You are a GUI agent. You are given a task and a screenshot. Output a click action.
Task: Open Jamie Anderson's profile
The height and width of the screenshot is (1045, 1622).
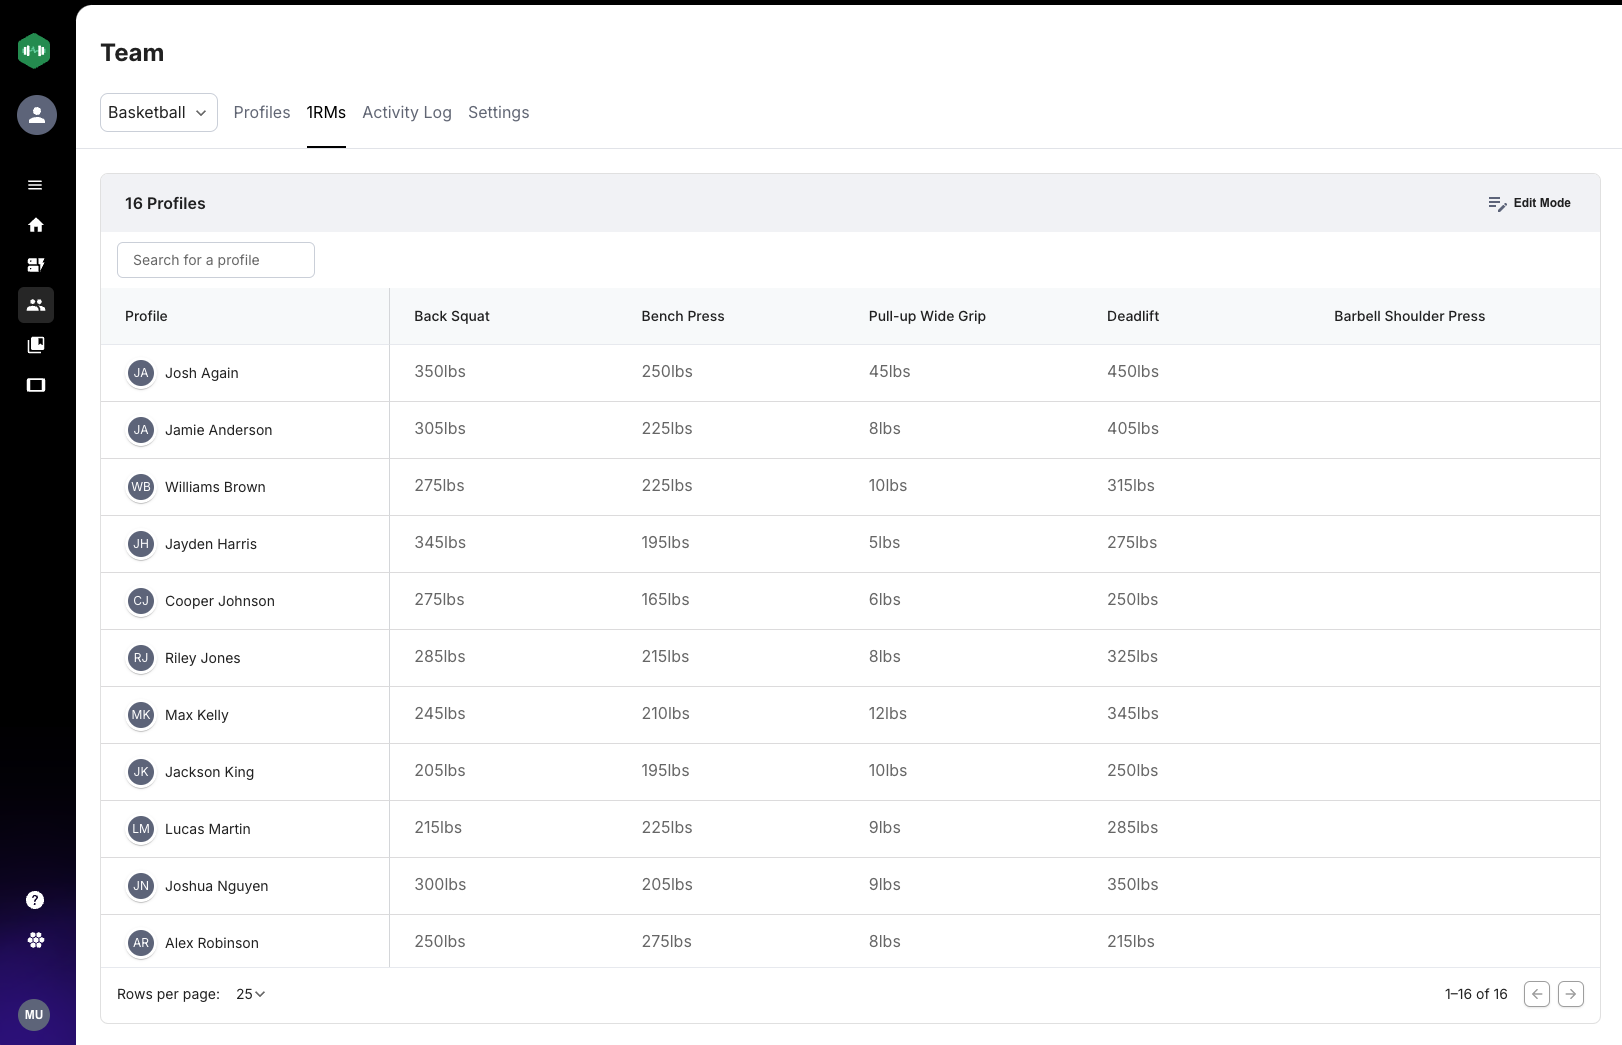[218, 430]
